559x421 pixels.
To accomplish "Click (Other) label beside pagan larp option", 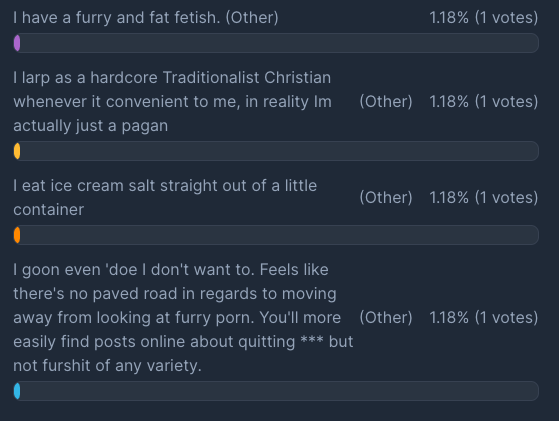I will coord(386,102).
